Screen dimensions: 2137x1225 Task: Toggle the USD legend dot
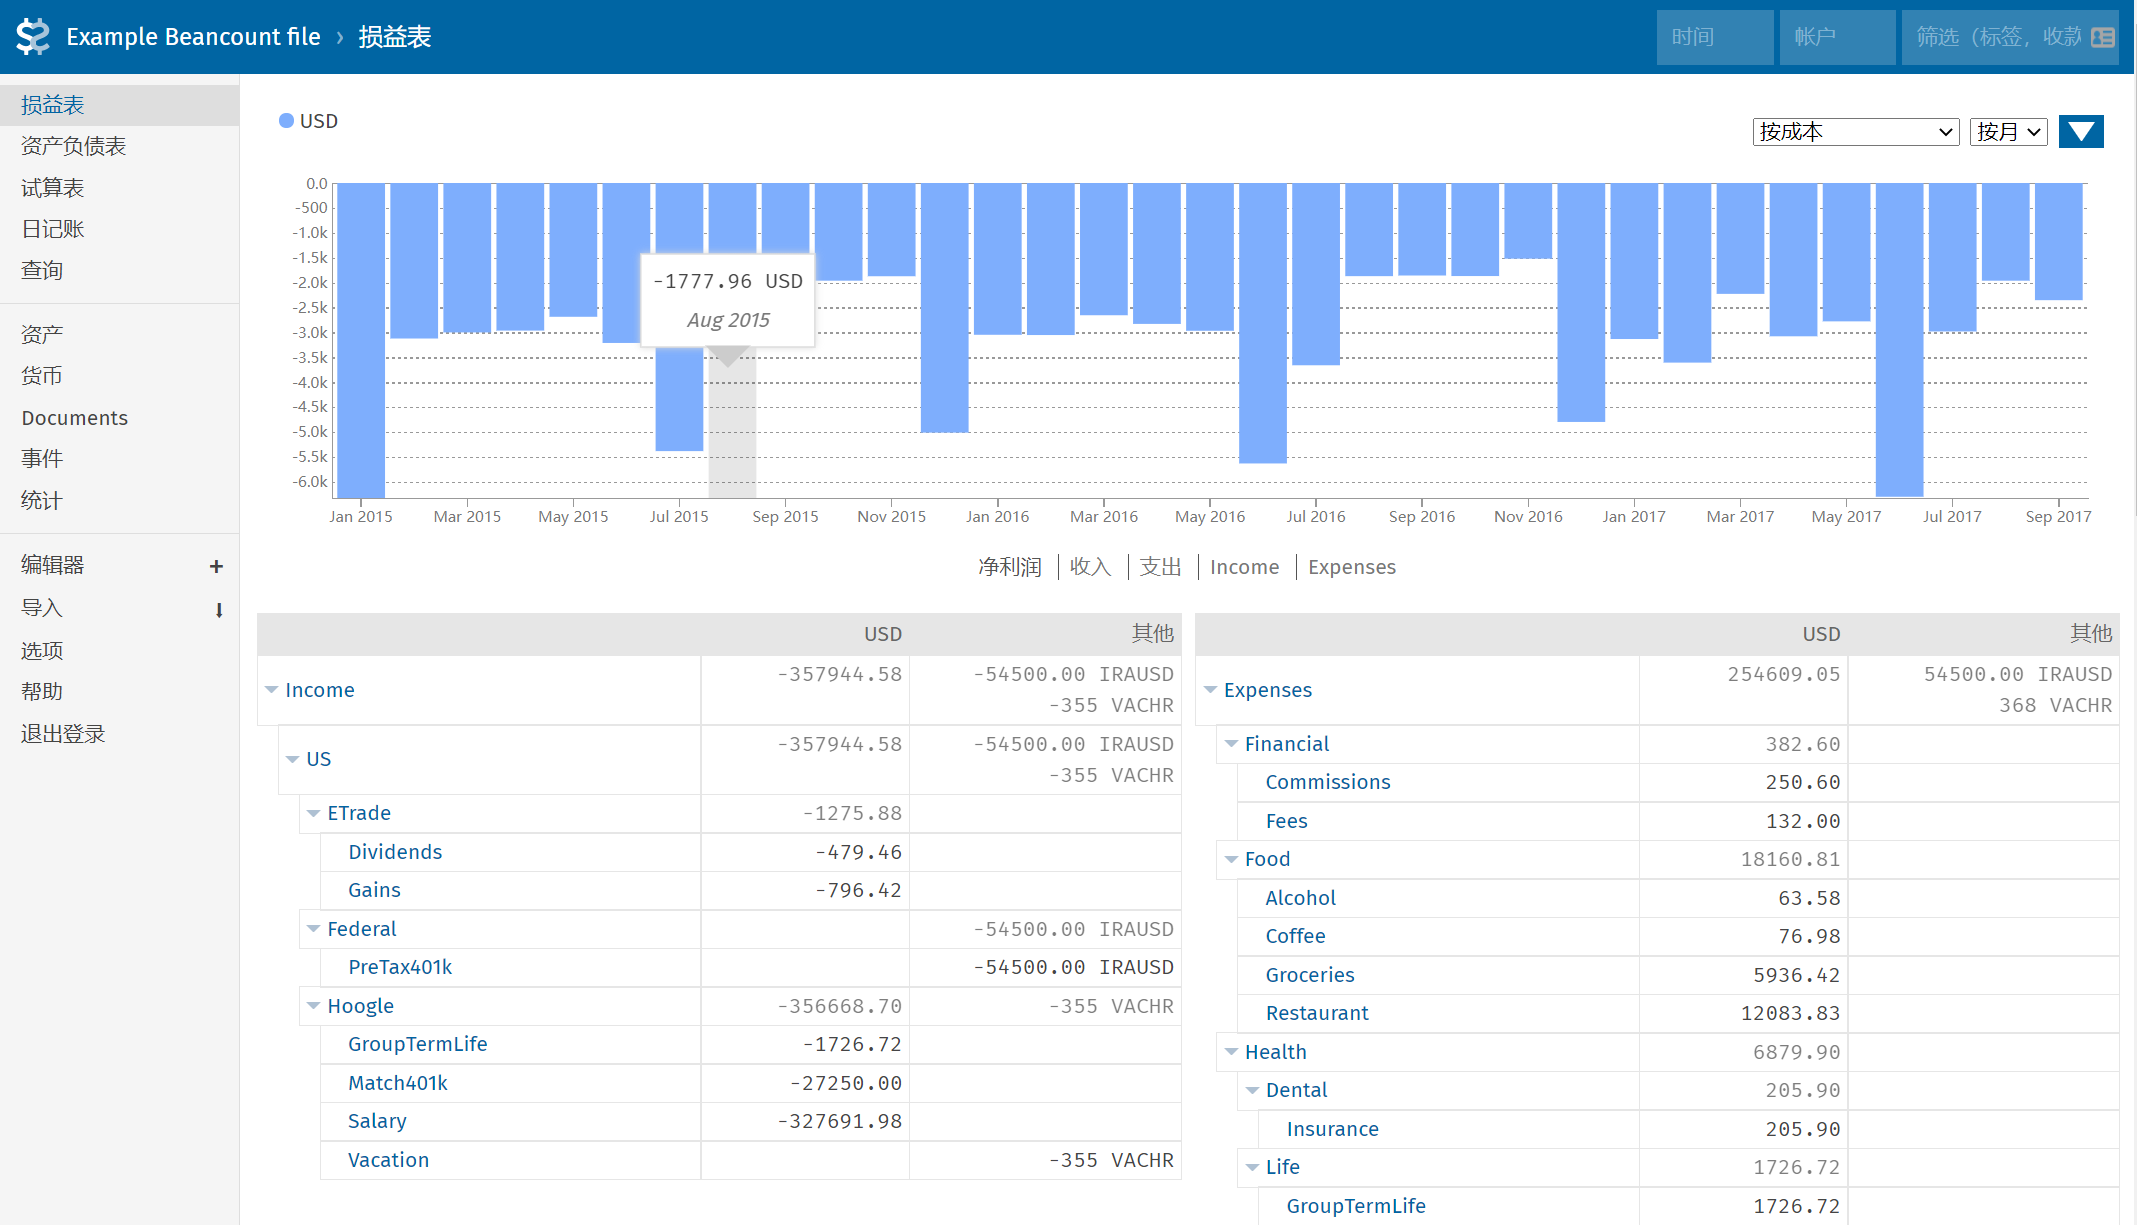pyautogui.click(x=286, y=121)
